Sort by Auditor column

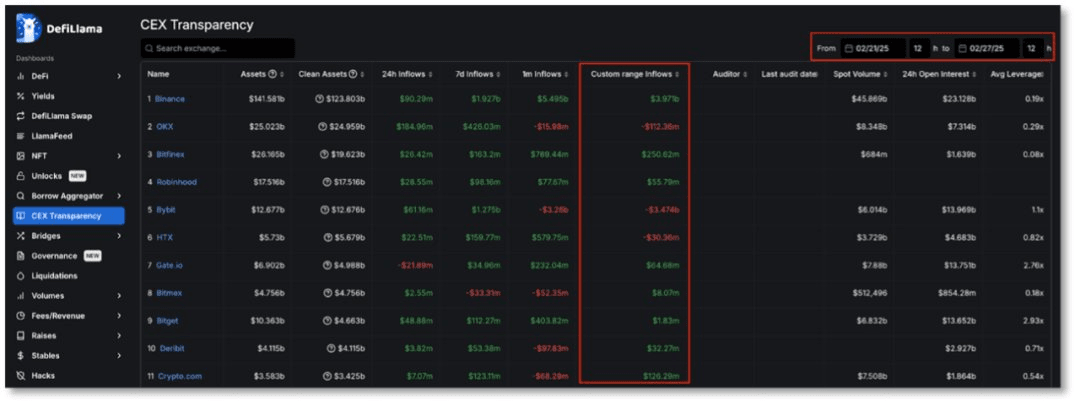(730, 74)
